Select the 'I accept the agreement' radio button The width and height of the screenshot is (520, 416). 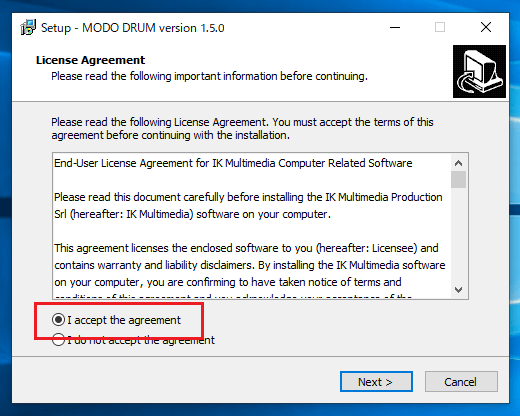(58, 320)
